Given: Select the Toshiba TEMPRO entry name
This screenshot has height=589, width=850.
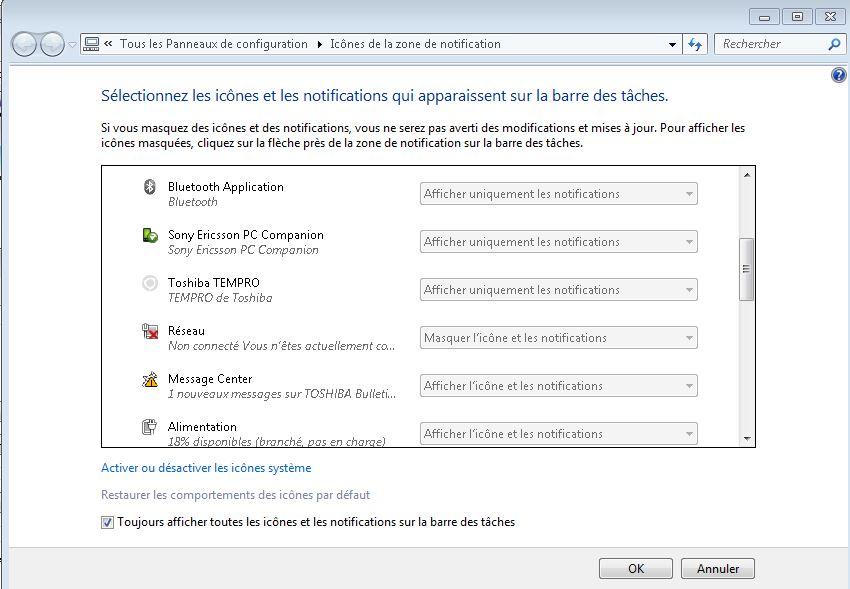Looking at the screenshot, I should 214,283.
